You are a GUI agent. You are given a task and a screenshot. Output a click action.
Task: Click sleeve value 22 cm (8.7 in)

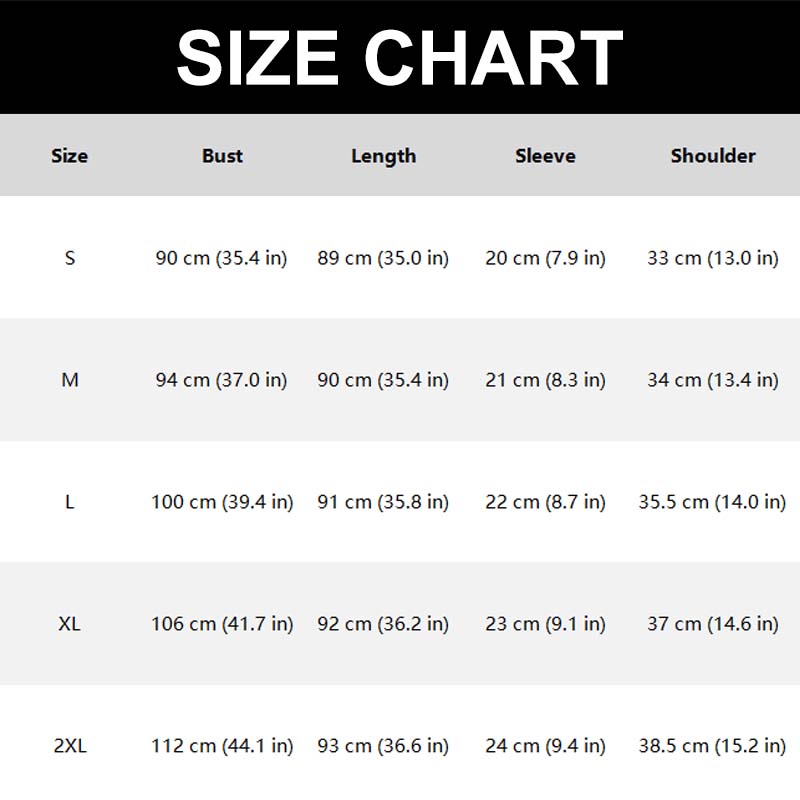pos(545,502)
